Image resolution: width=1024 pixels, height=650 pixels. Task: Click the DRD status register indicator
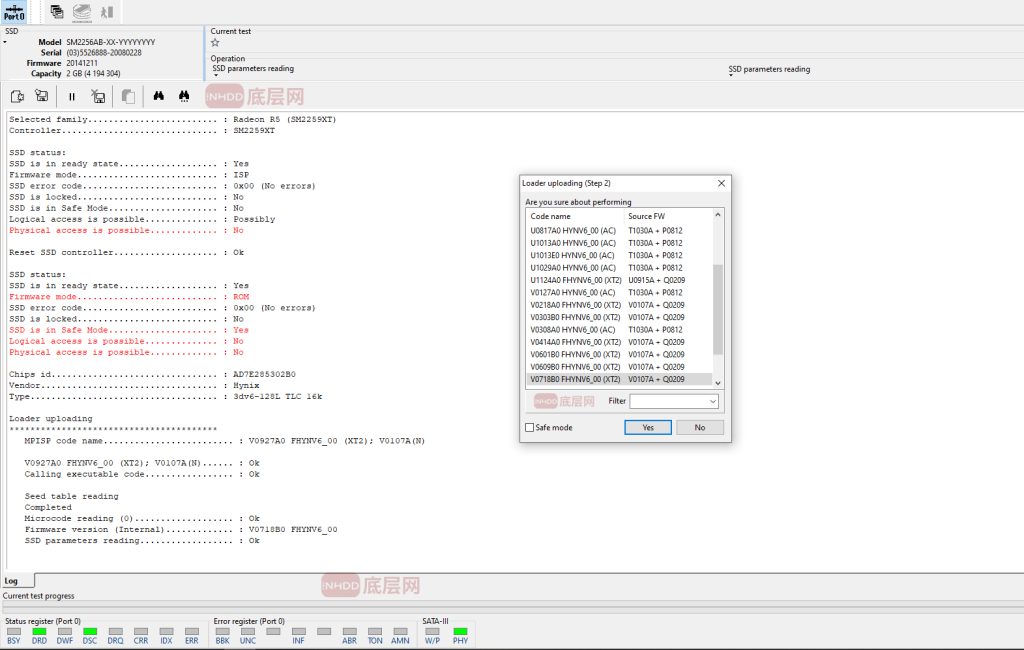39,635
